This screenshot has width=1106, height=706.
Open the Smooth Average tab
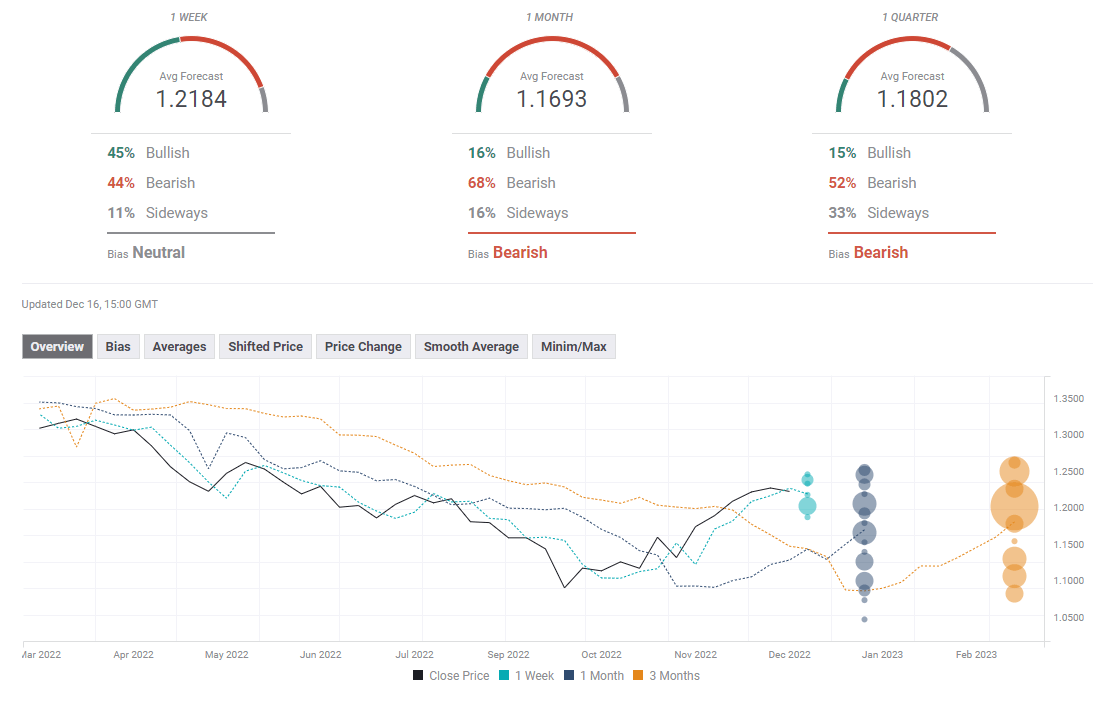471,347
